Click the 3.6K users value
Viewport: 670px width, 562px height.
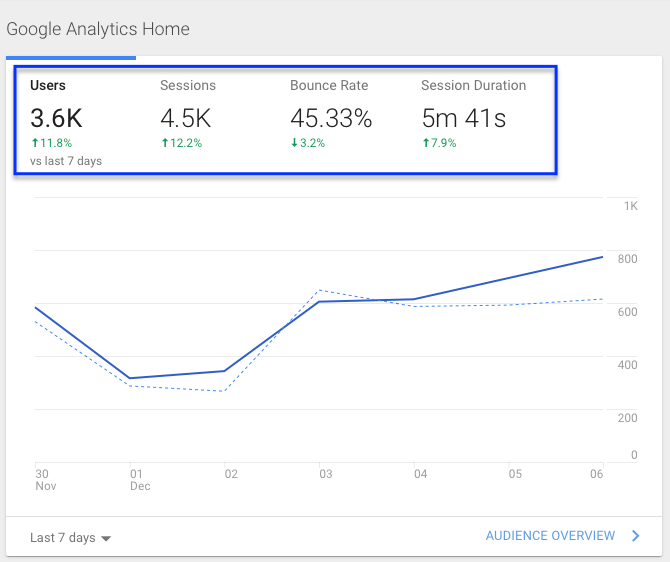[x=56, y=118]
